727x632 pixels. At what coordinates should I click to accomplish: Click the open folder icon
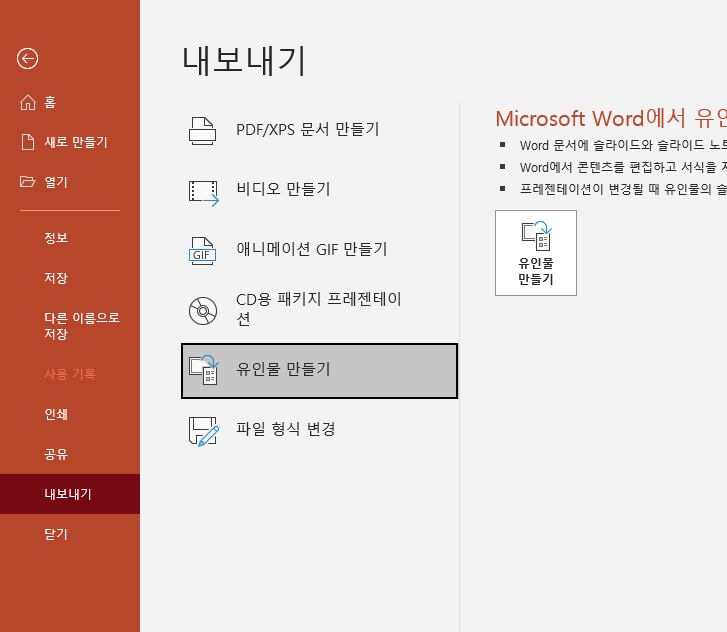(27, 181)
